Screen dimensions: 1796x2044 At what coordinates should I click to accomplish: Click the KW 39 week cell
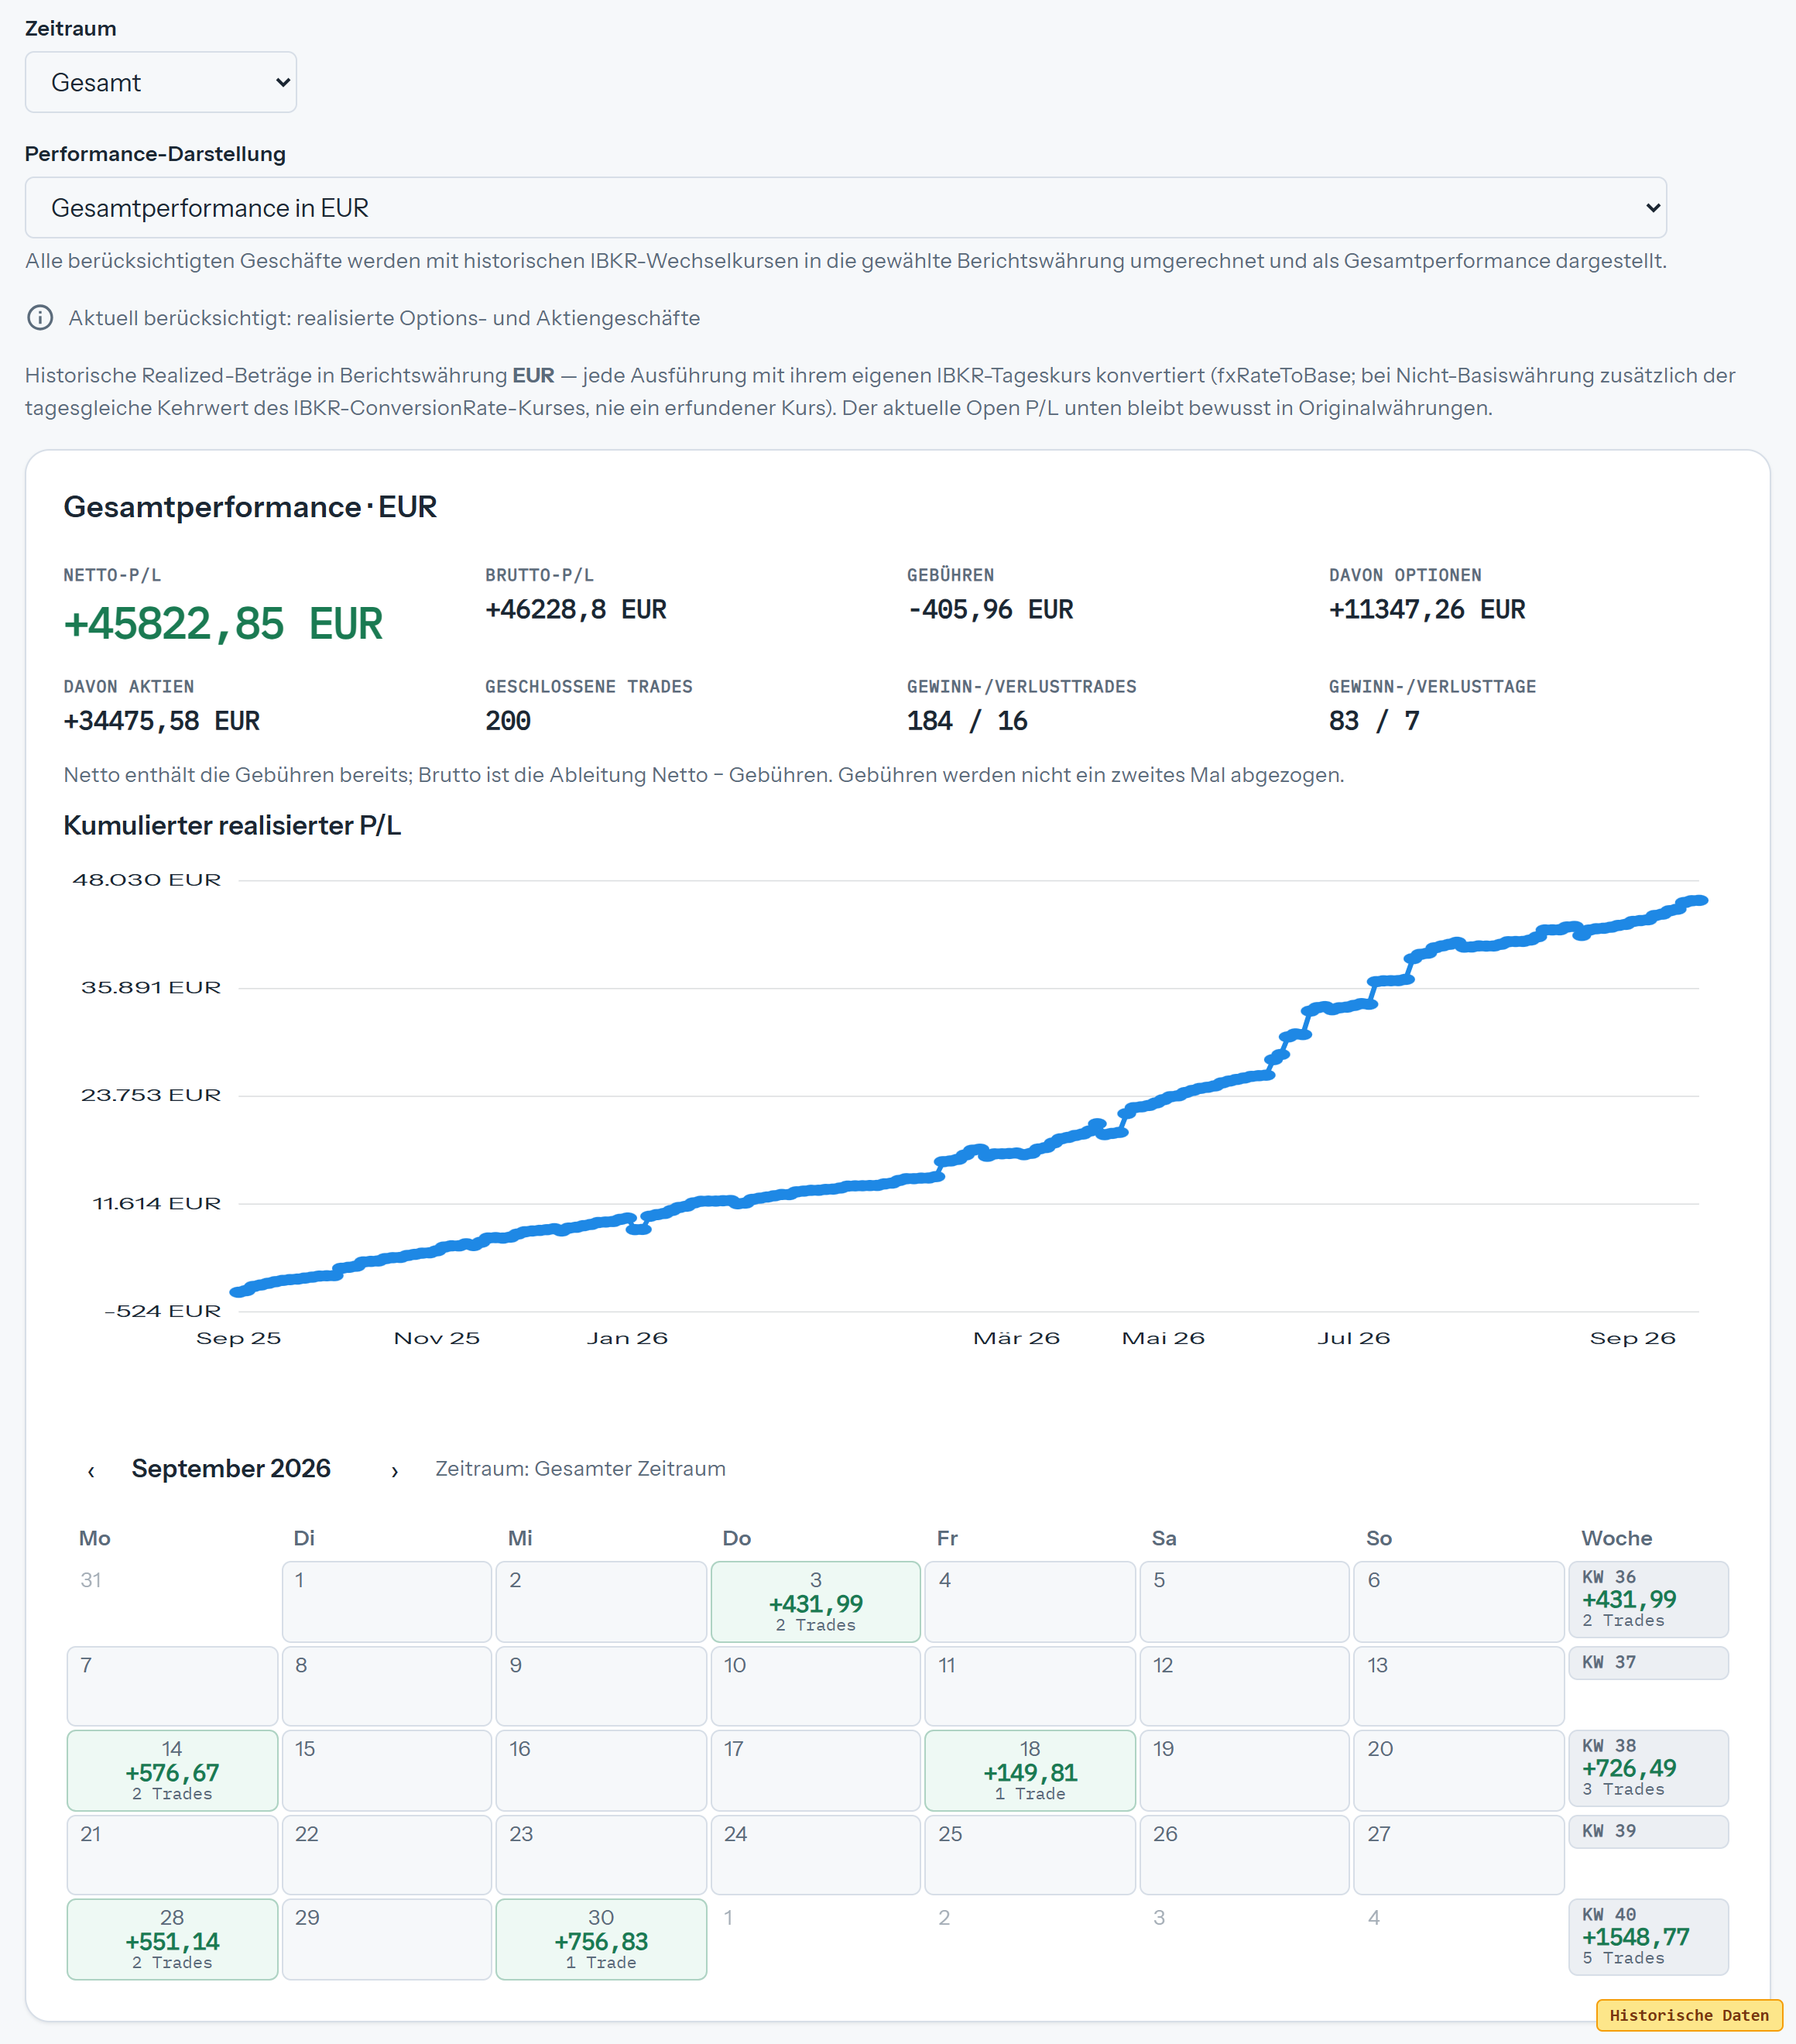click(1648, 1831)
